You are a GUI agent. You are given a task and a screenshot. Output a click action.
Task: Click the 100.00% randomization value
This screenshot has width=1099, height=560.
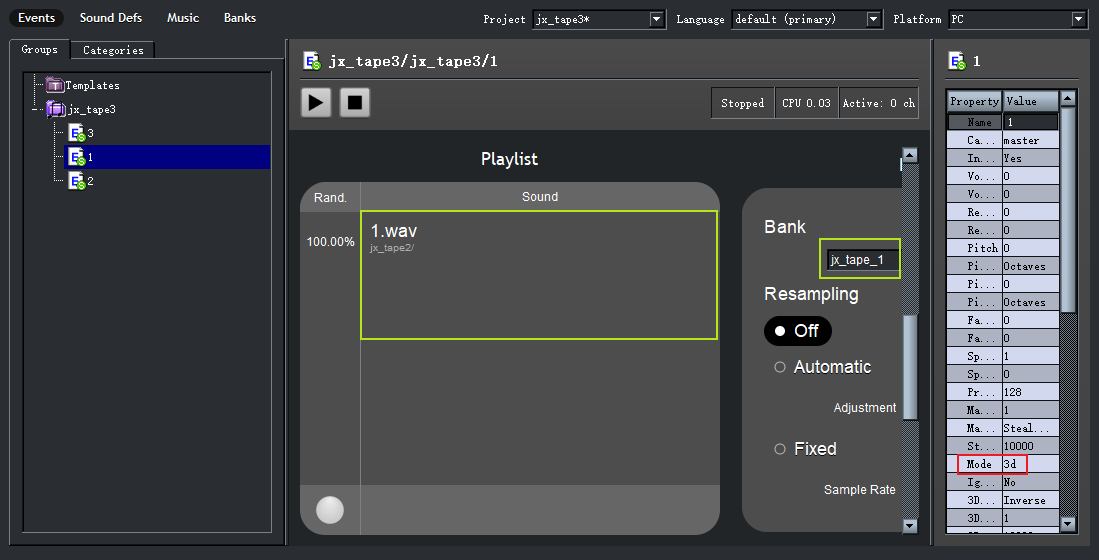tap(330, 242)
